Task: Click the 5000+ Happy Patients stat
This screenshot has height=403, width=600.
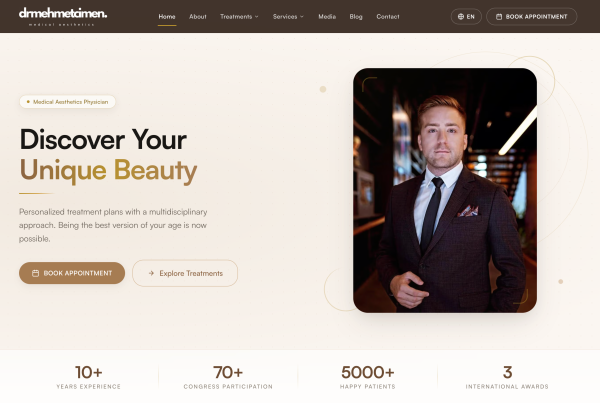Action: (x=368, y=377)
